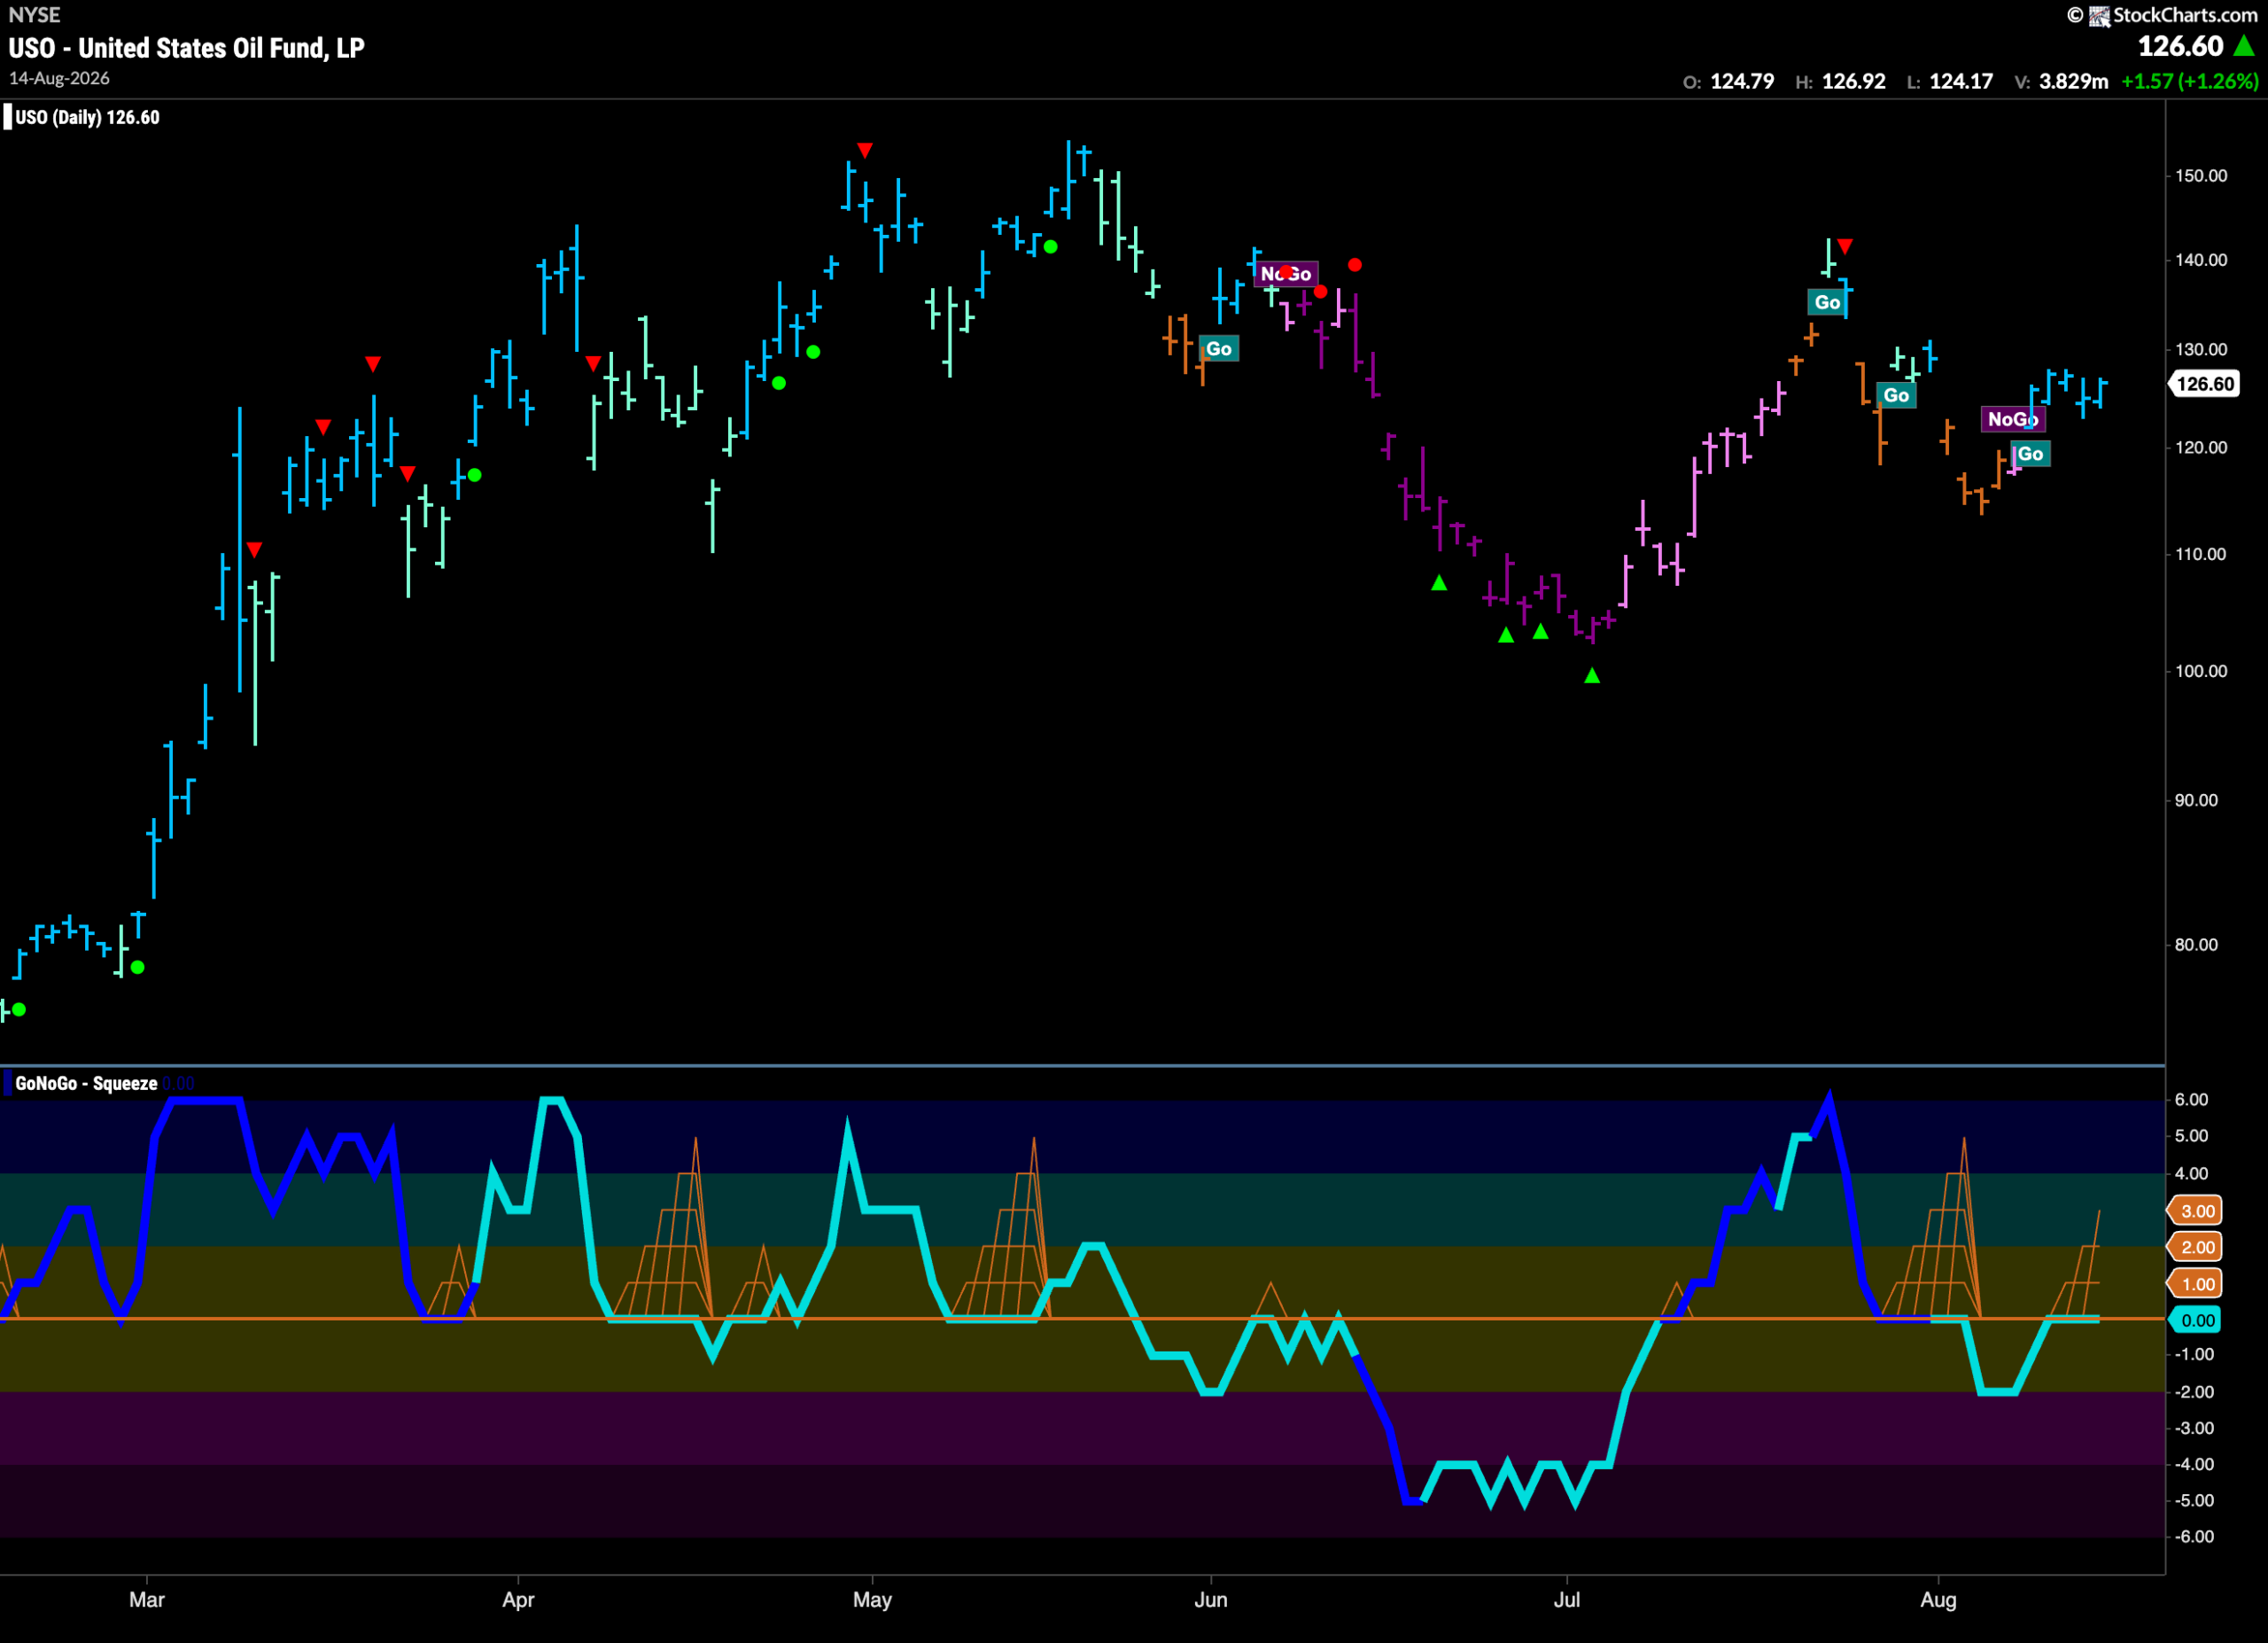
Task: Click the StockCharts.com logo icon
Action: coord(2099,15)
